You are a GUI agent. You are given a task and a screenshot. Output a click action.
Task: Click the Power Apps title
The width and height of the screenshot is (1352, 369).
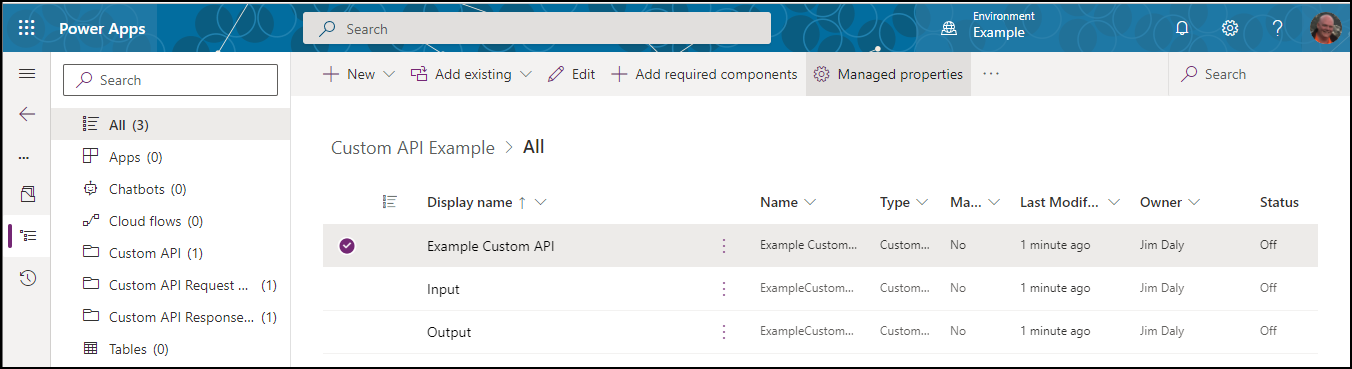pos(102,28)
